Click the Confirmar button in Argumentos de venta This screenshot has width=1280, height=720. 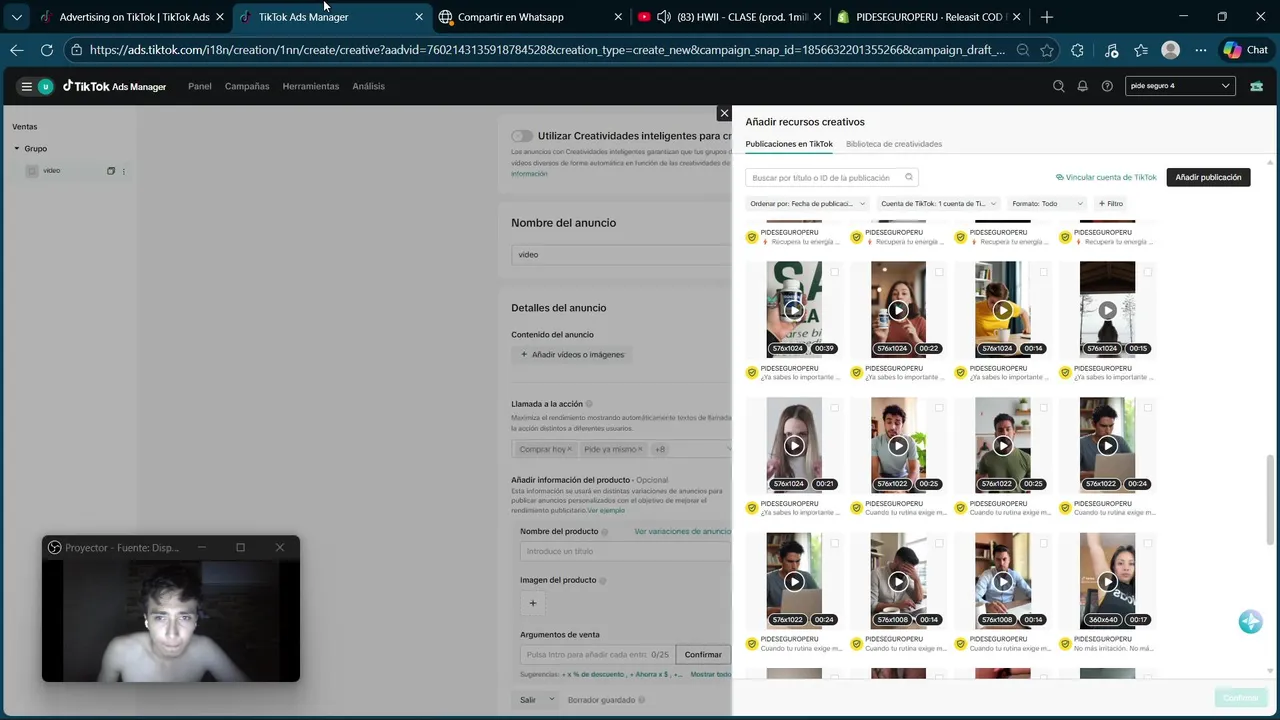(x=703, y=655)
